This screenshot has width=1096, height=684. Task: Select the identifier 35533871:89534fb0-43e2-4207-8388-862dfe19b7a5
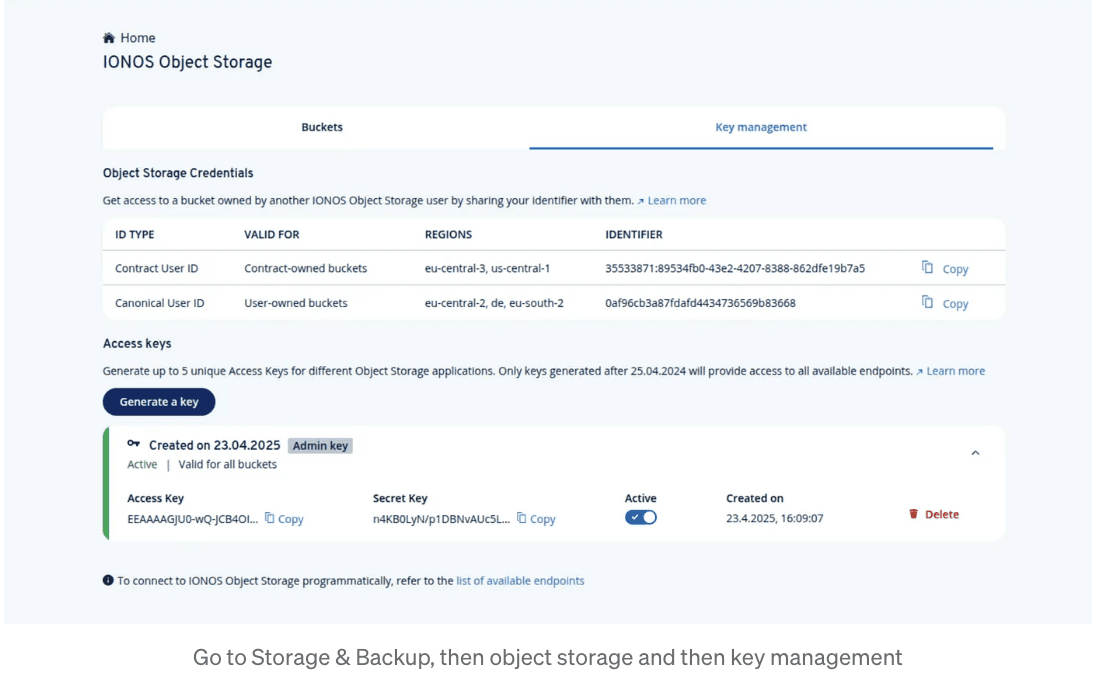735,268
